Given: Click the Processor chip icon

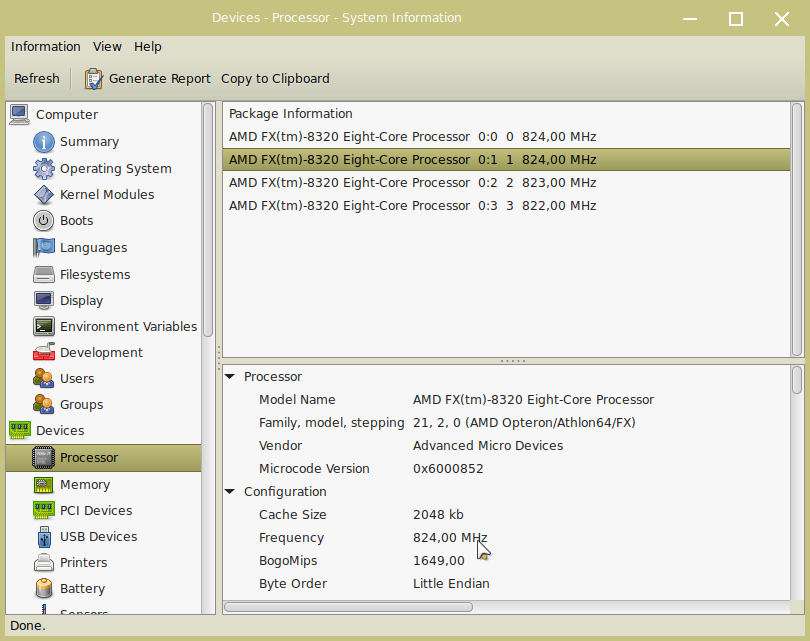Looking at the screenshot, I should tap(43, 457).
